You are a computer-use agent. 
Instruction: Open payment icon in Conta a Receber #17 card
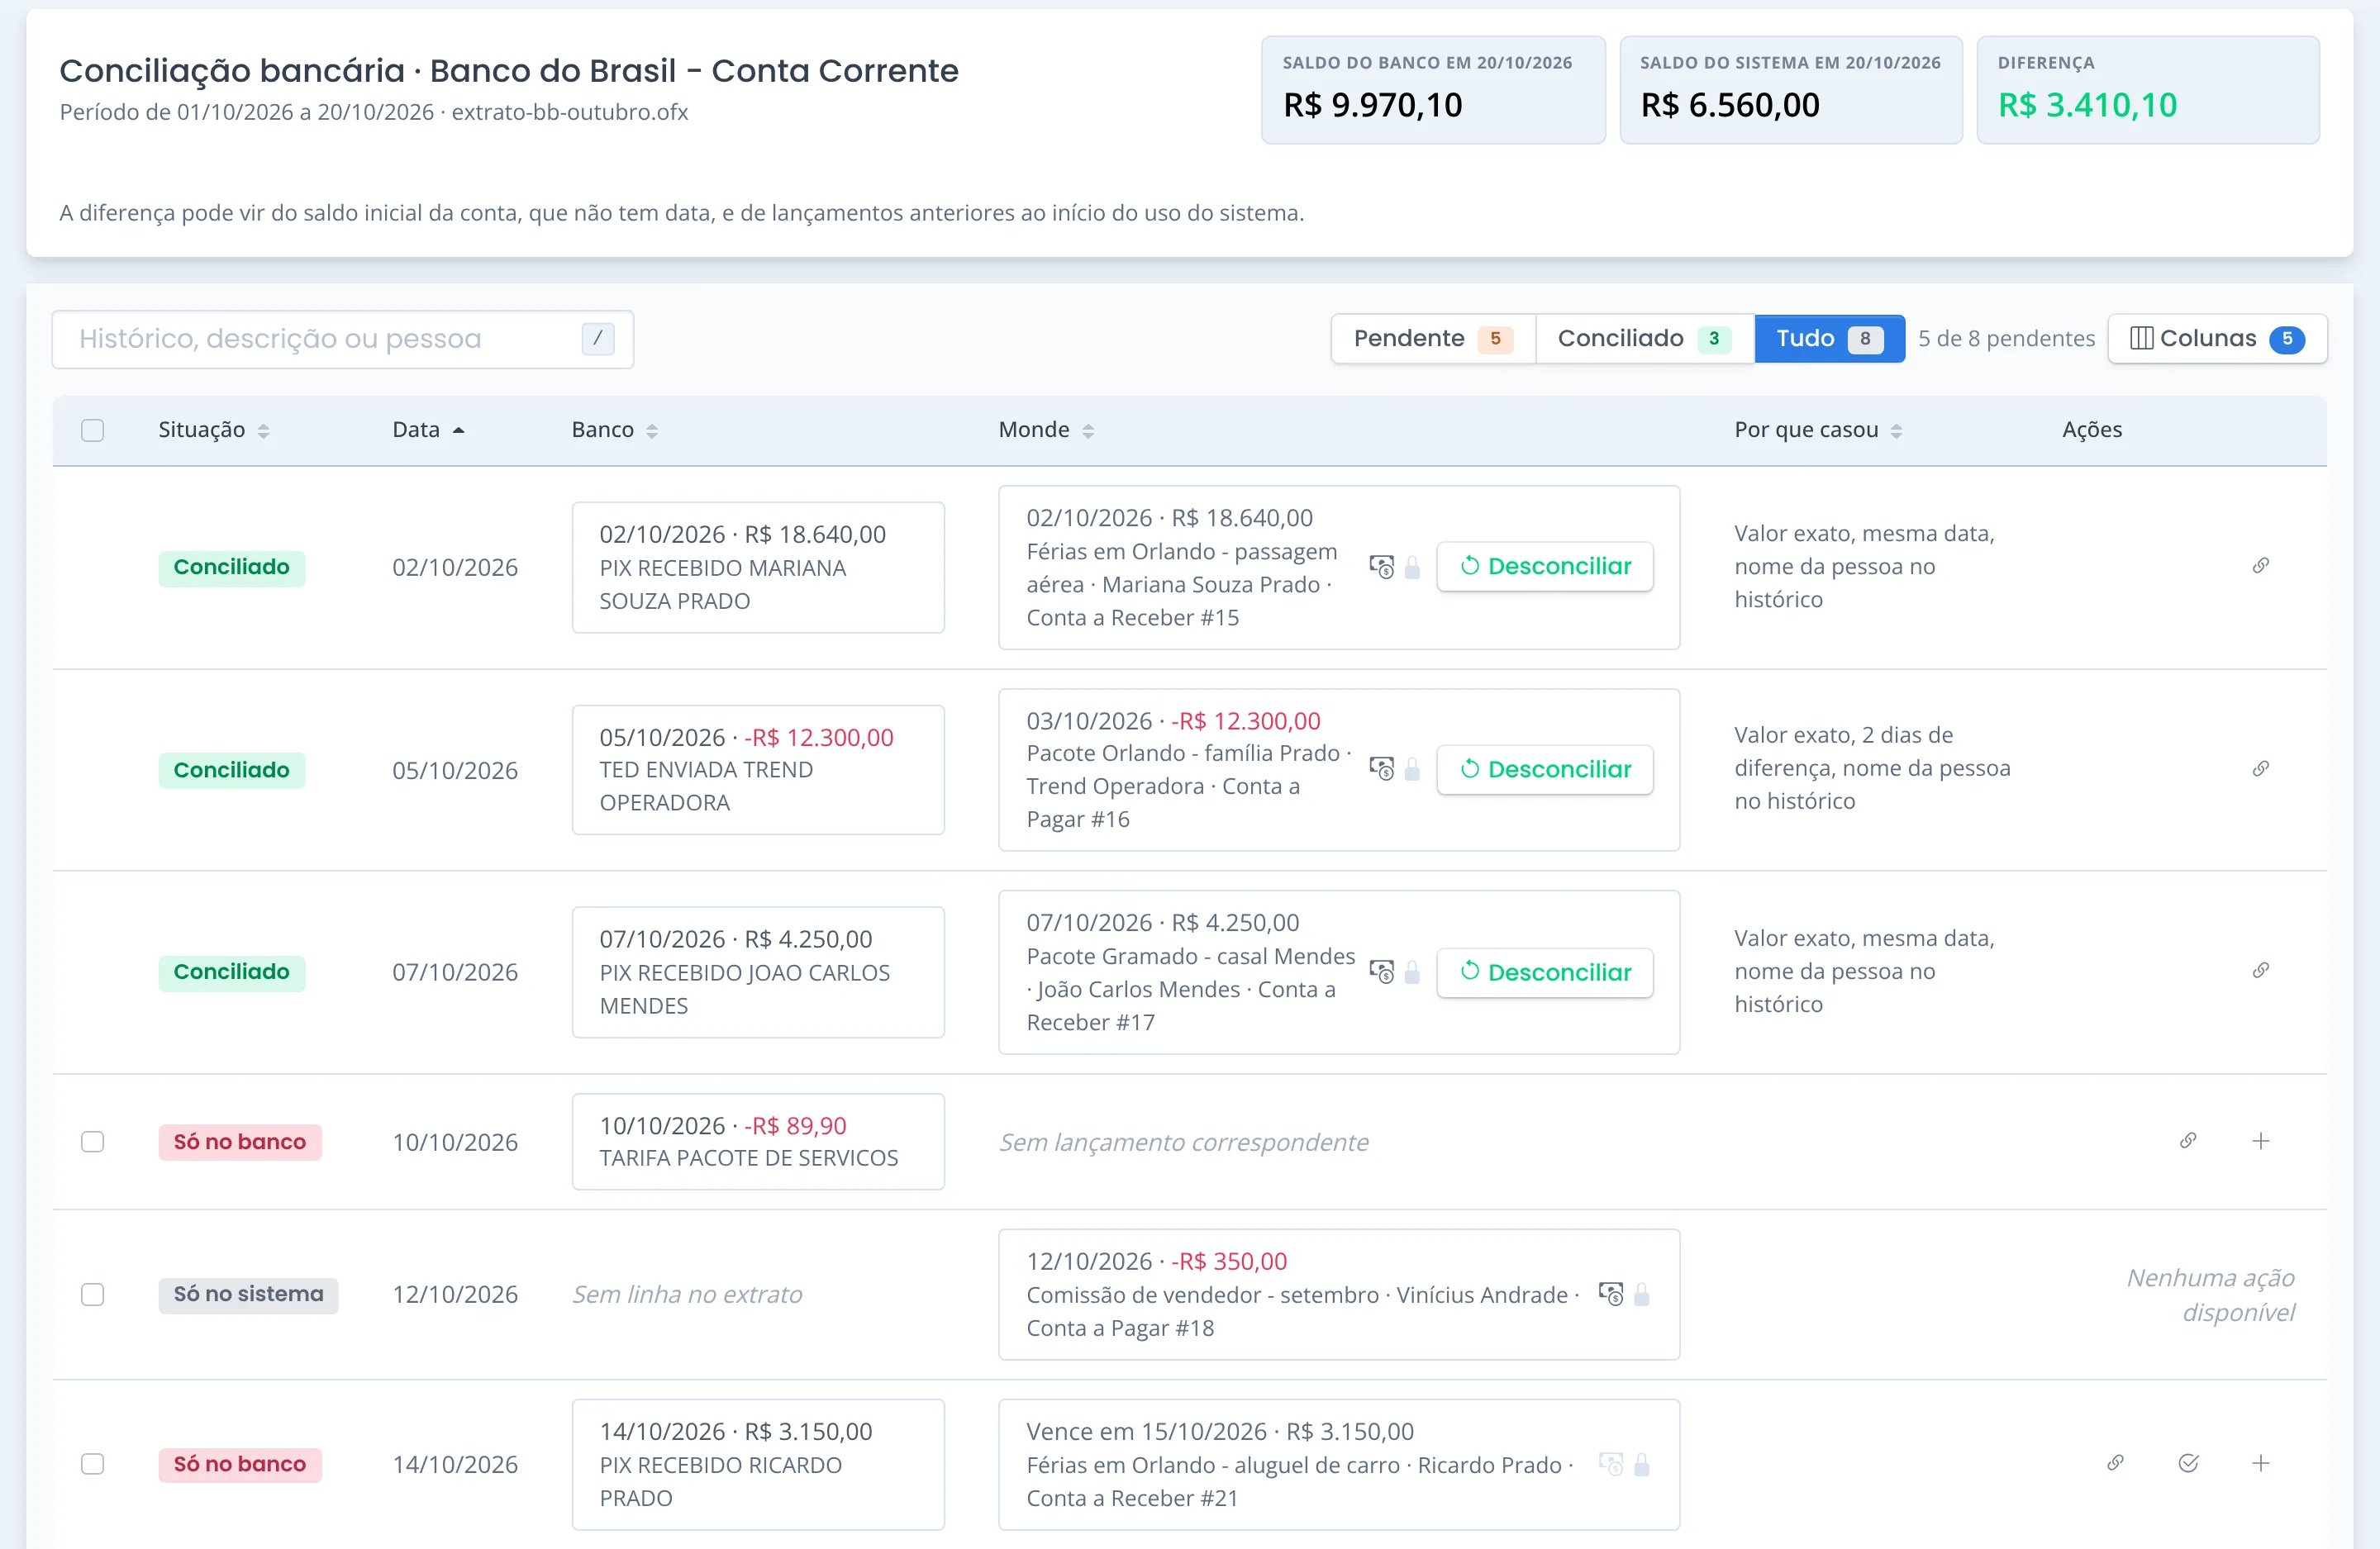click(x=1382, y=972)
